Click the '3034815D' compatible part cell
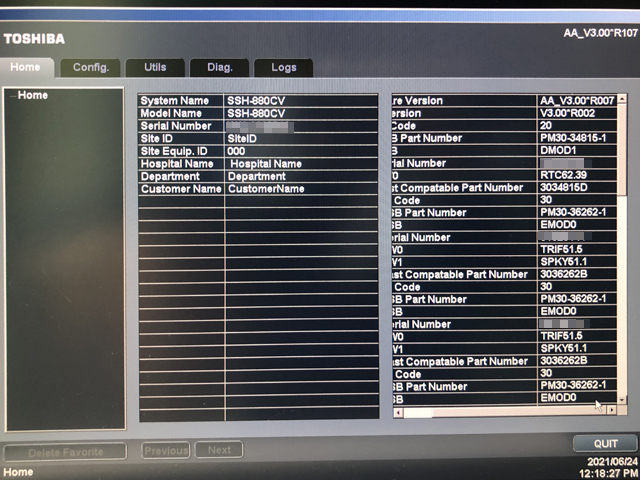 [577, 187]
